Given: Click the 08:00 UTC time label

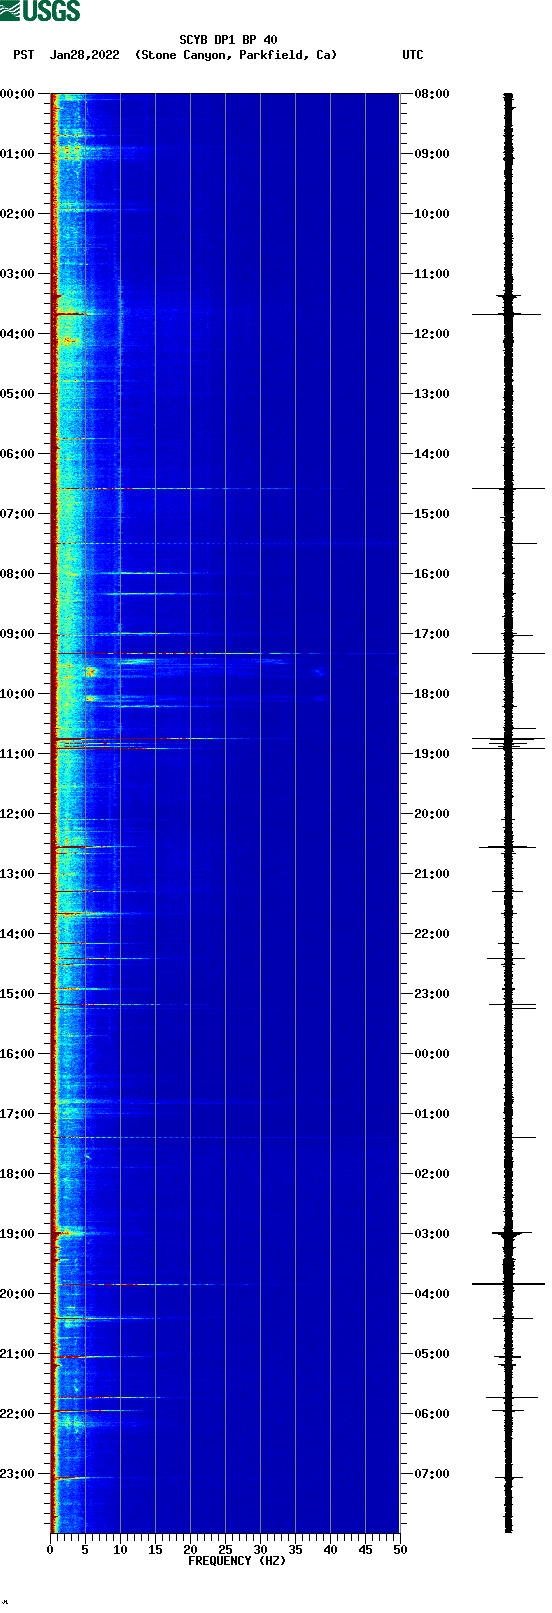Looking at the screenshot, I should tap(432, 94).
